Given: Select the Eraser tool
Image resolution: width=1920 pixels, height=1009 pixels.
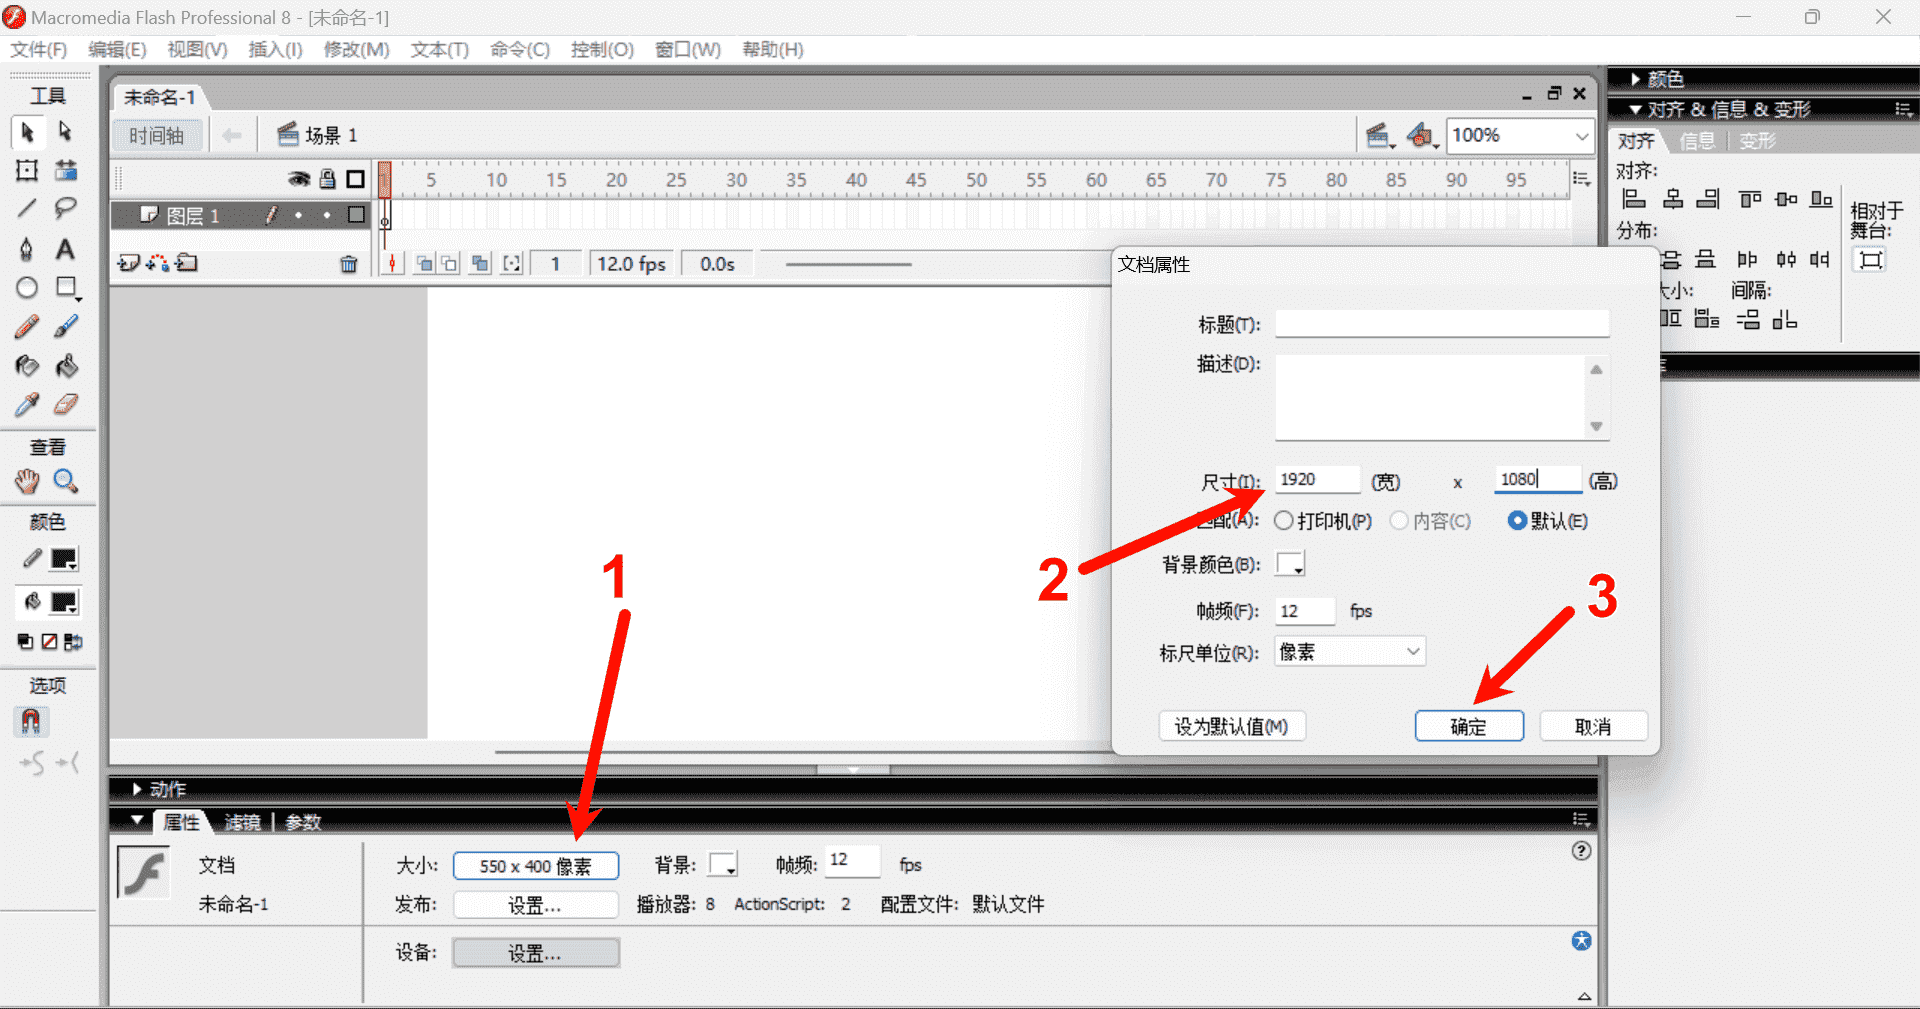Looking at the screenshot, I should [x=66, y=404].
